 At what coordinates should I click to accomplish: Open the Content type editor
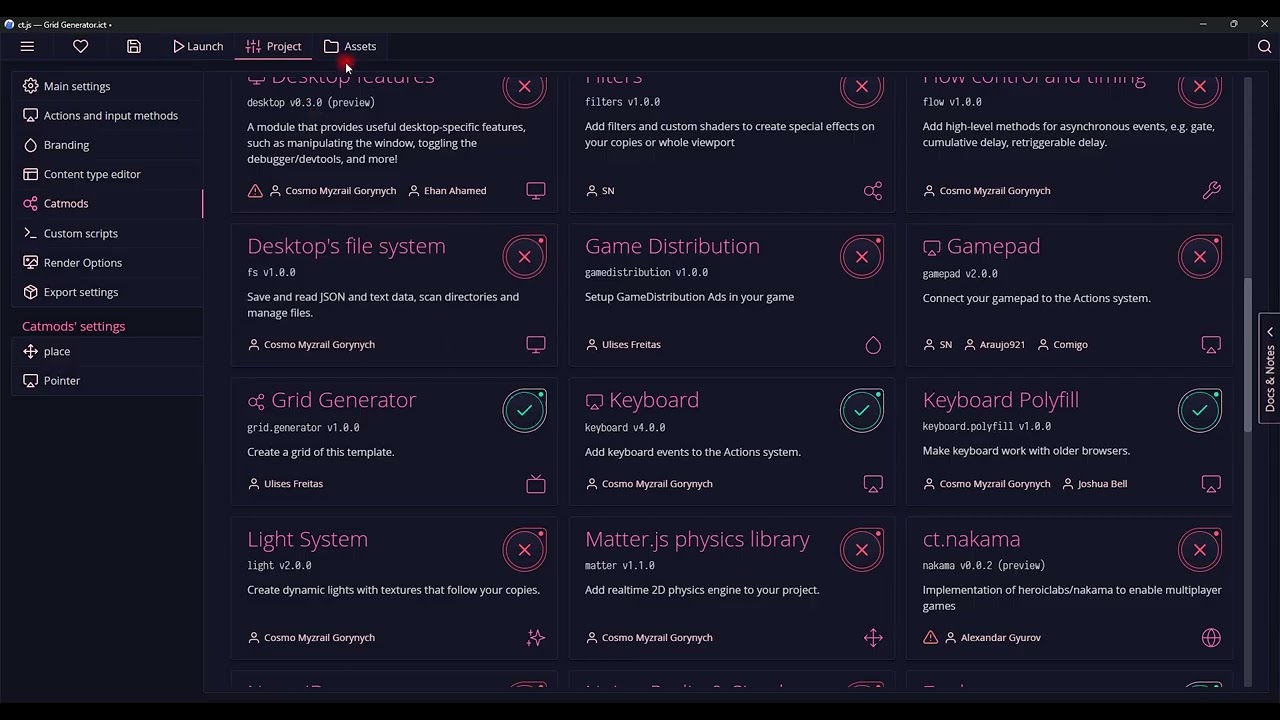tap(106, 174)
